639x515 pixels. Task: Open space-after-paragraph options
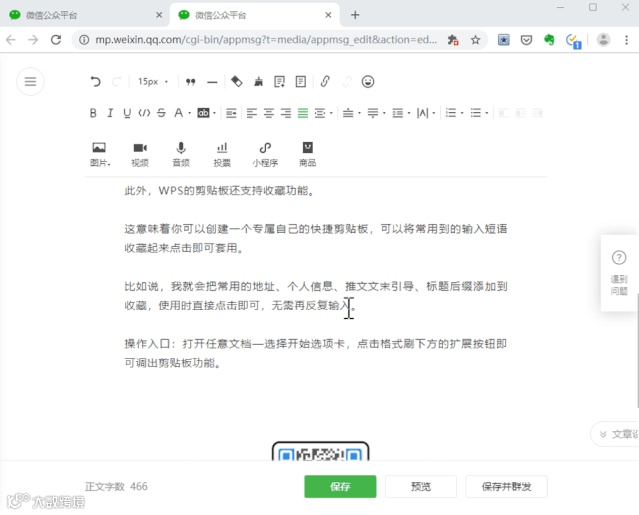[x=375, y=113]
